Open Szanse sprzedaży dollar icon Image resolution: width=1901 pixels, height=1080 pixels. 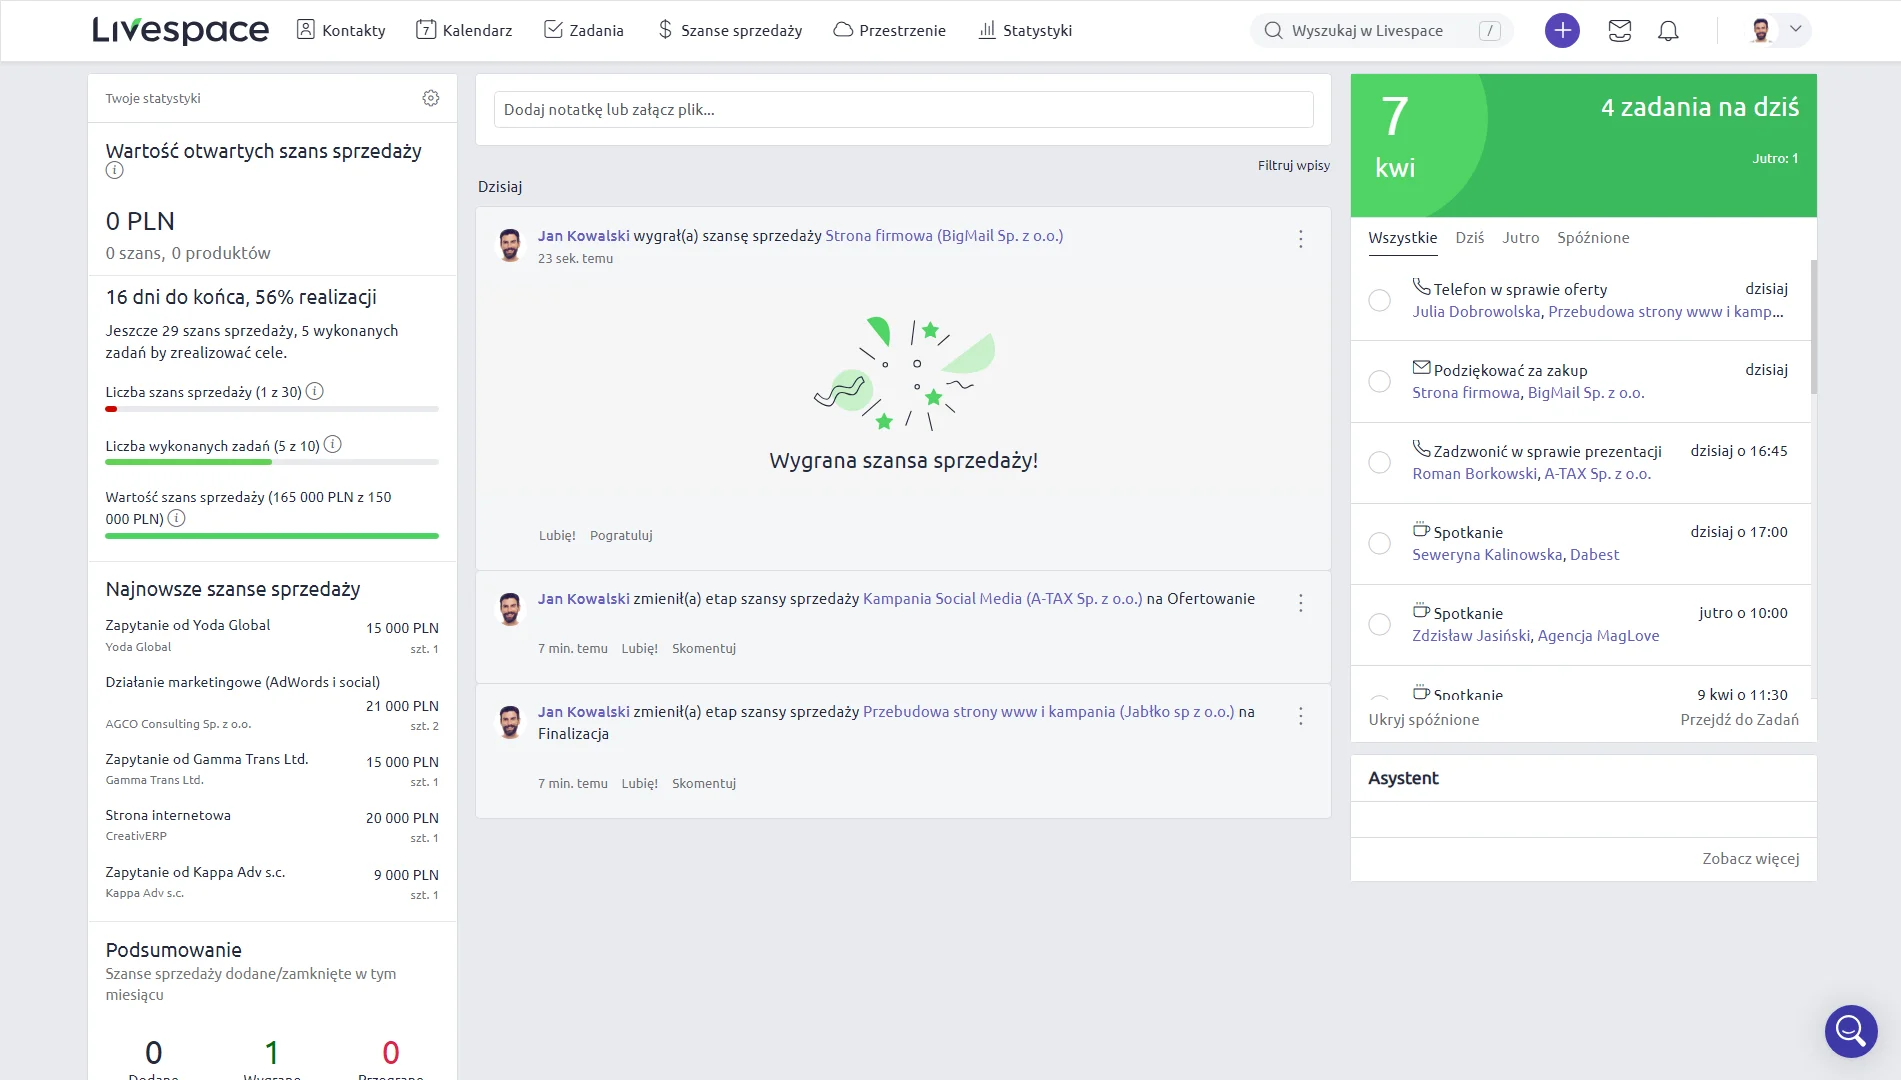[x=663, y=30]
